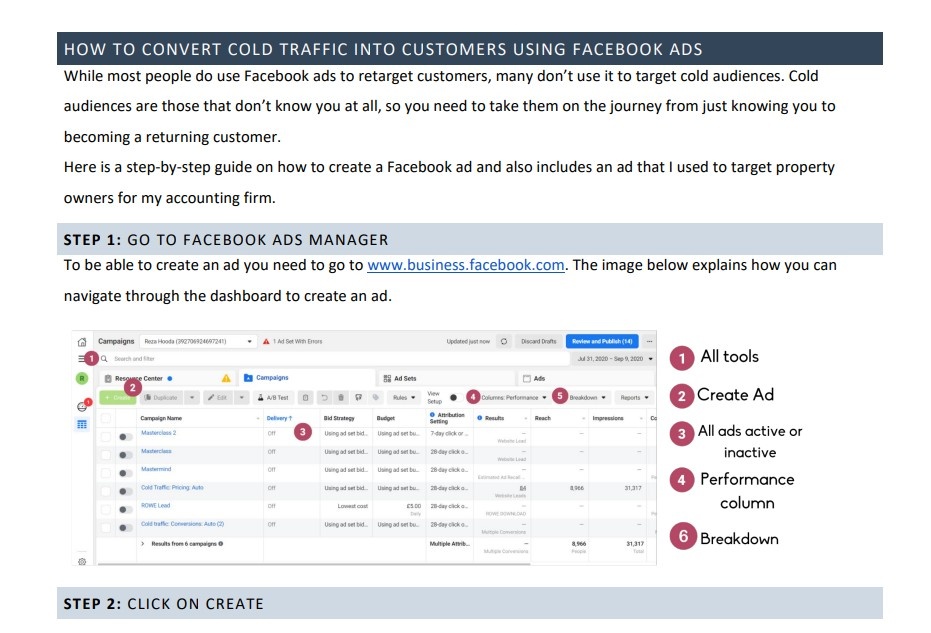Image resolution: width=931 pixels, height=633 pixels.
Task: Open the settings gear in left sidebar
Action: pos(82,561)
